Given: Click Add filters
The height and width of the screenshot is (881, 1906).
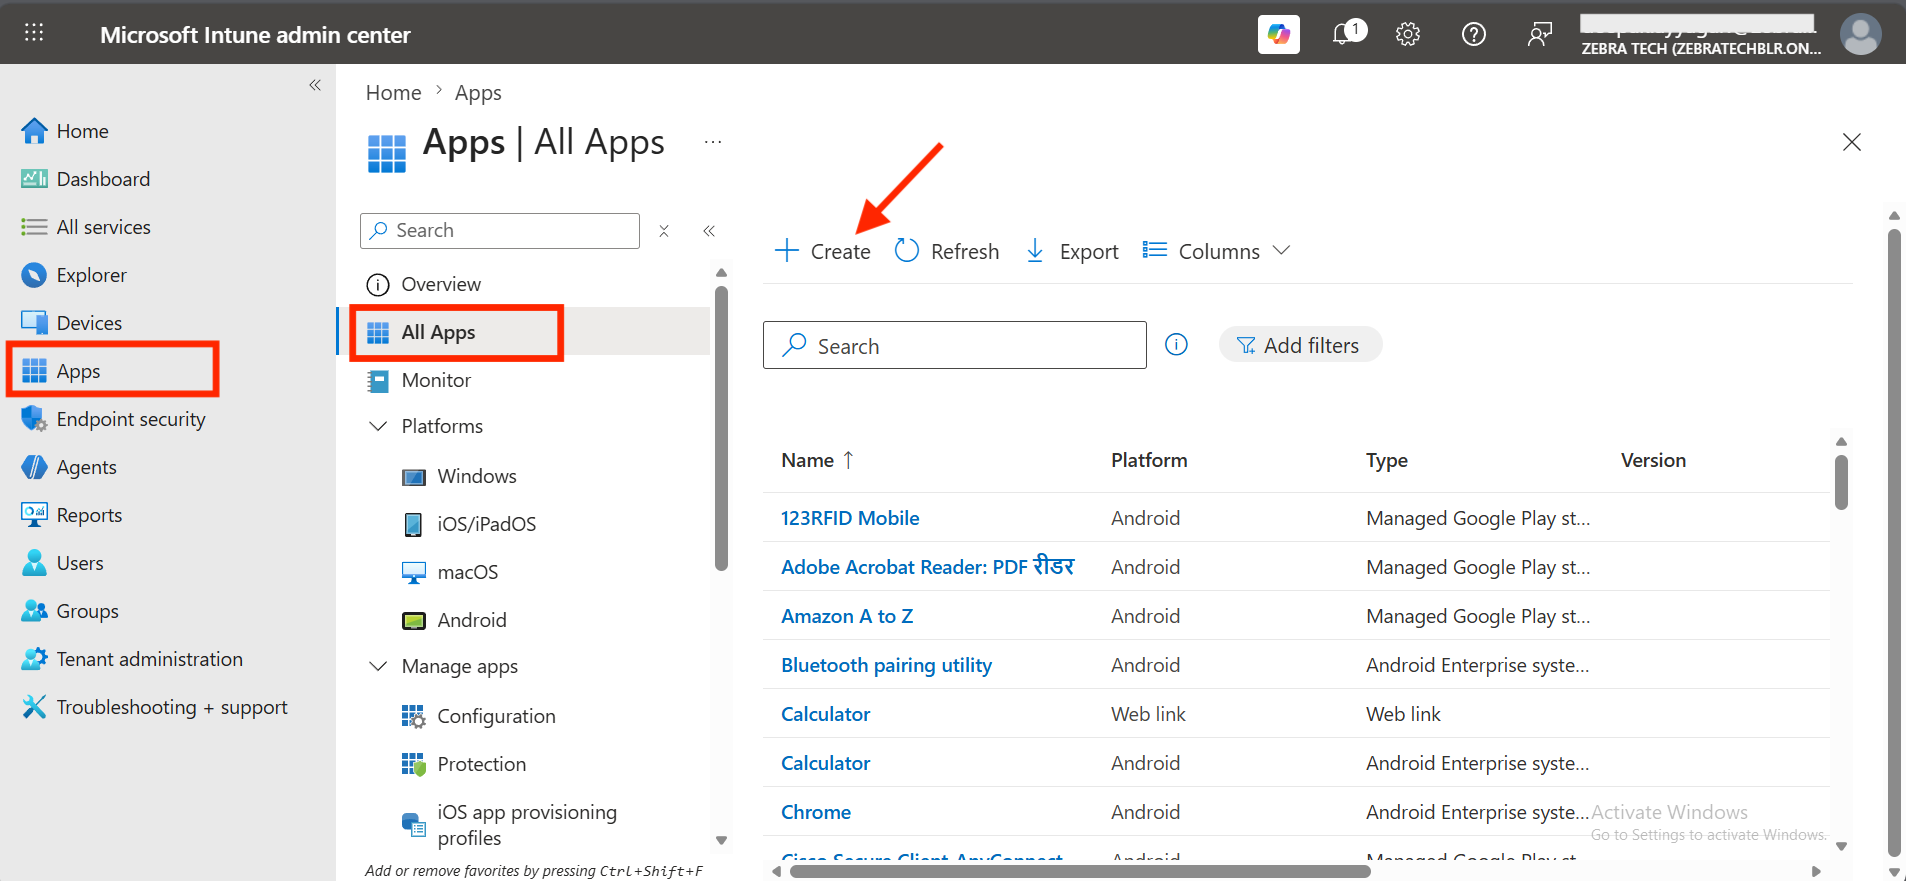Looking at the screenshot, I should [x=1300, y=345].
